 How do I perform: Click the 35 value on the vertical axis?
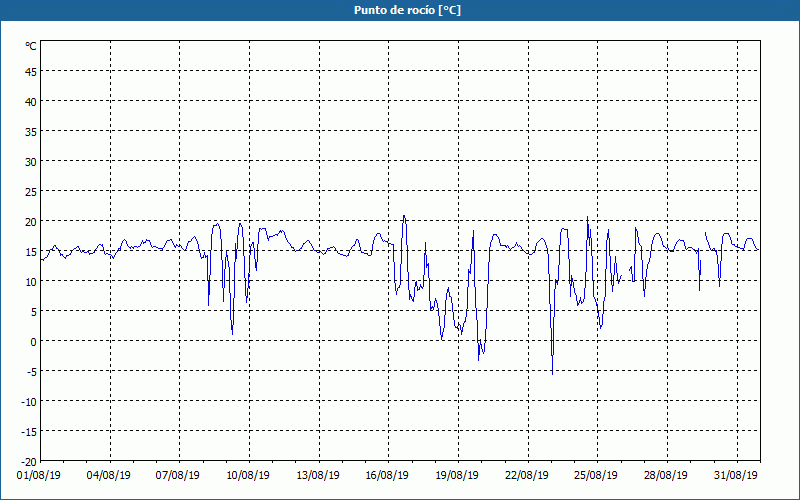(31, 132)
